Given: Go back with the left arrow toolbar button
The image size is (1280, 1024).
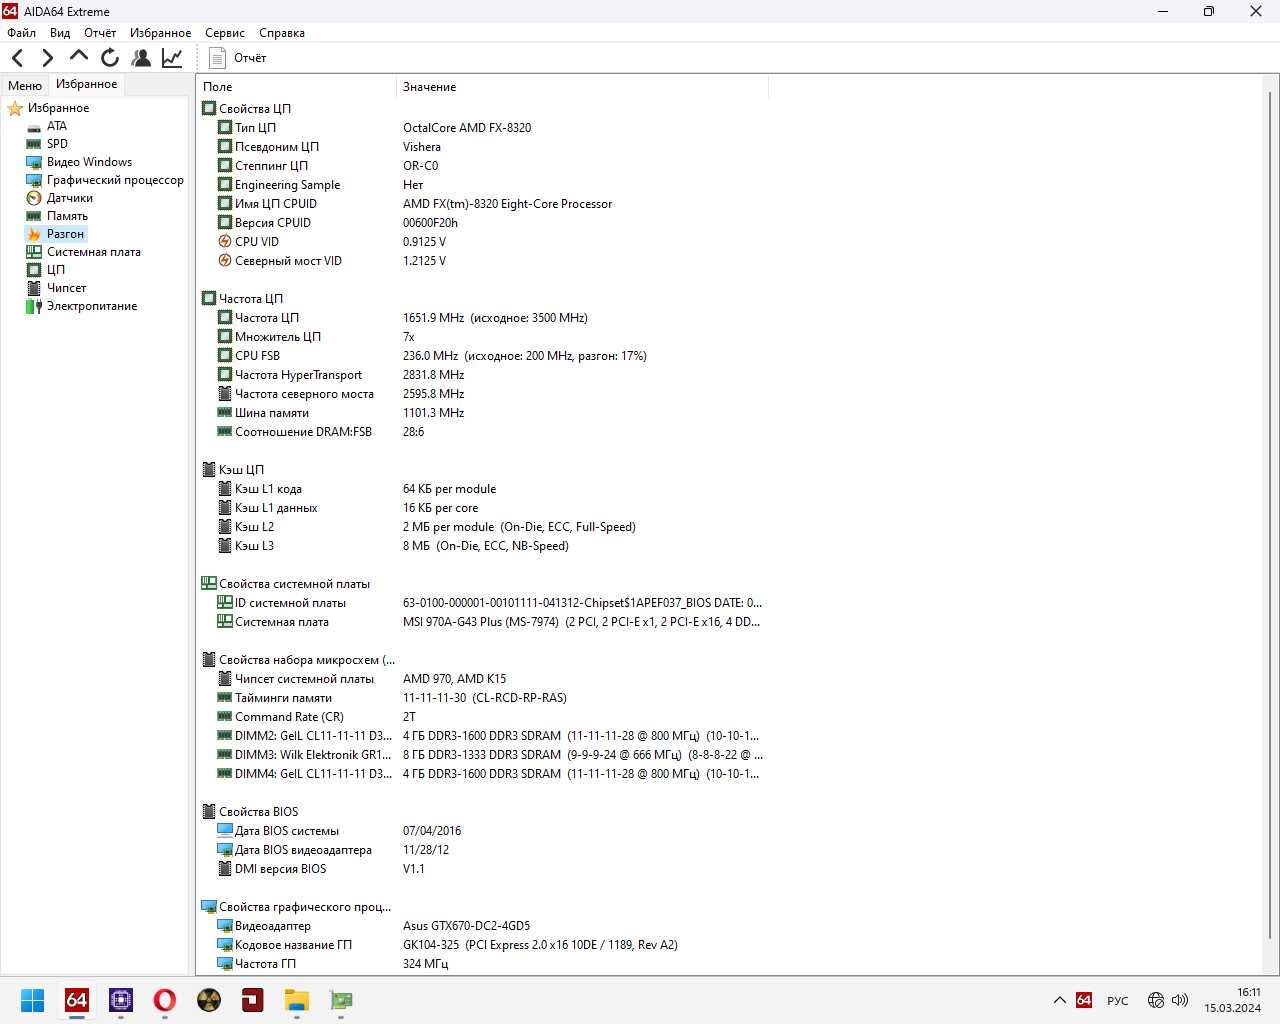Looking at the screenshot, I should [x=17, y=58].
